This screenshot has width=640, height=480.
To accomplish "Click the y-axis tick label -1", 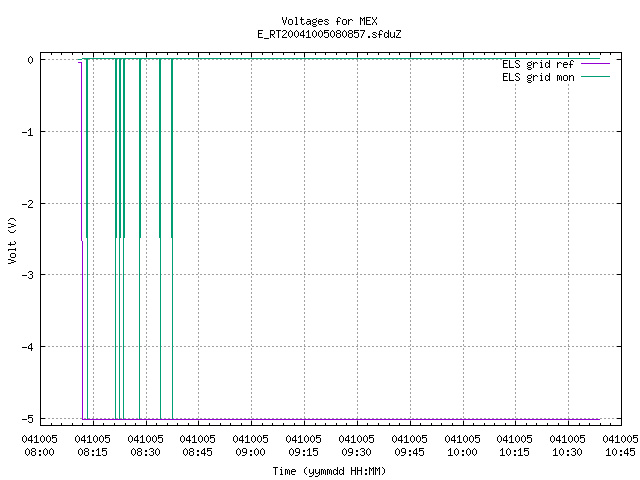I will coord(28,132).
